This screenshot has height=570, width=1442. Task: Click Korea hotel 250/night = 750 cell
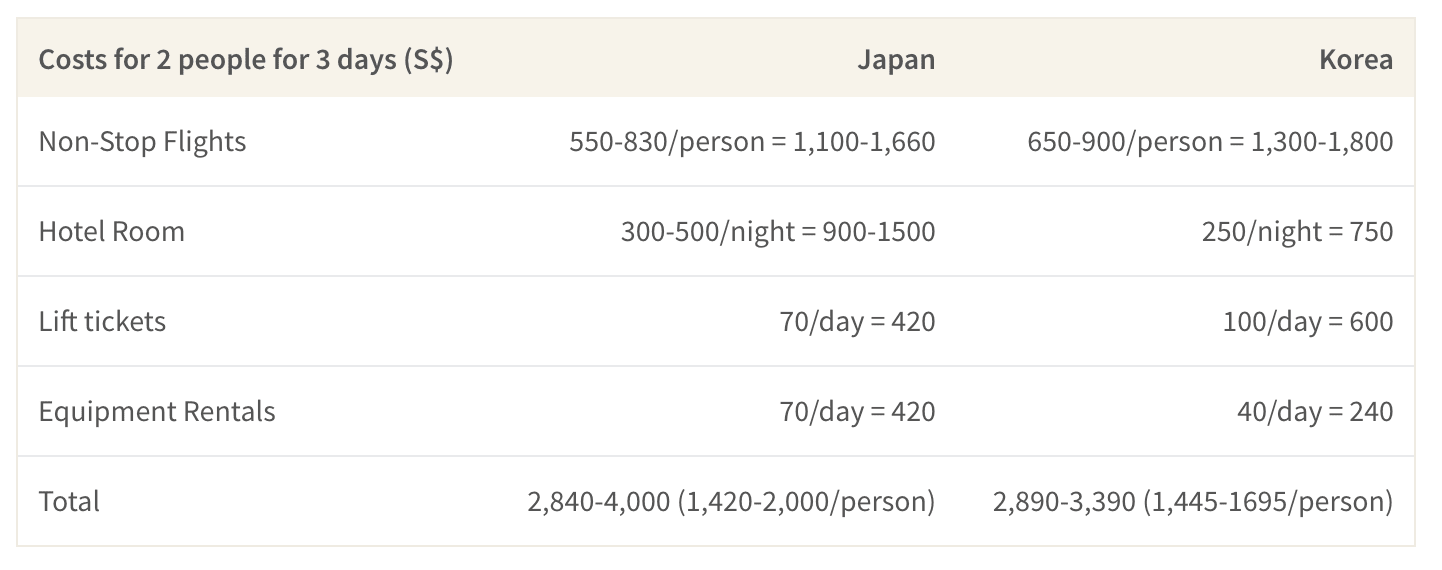(1297, 231)
